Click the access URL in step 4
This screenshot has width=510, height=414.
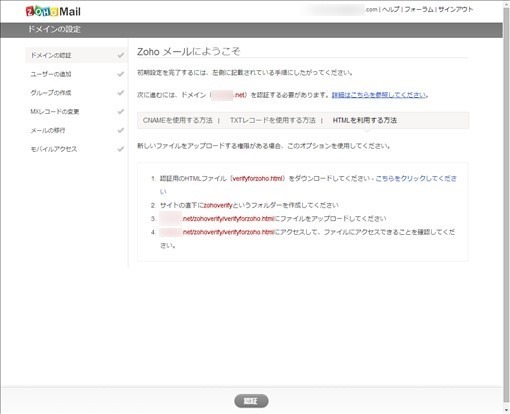point(217,232)
